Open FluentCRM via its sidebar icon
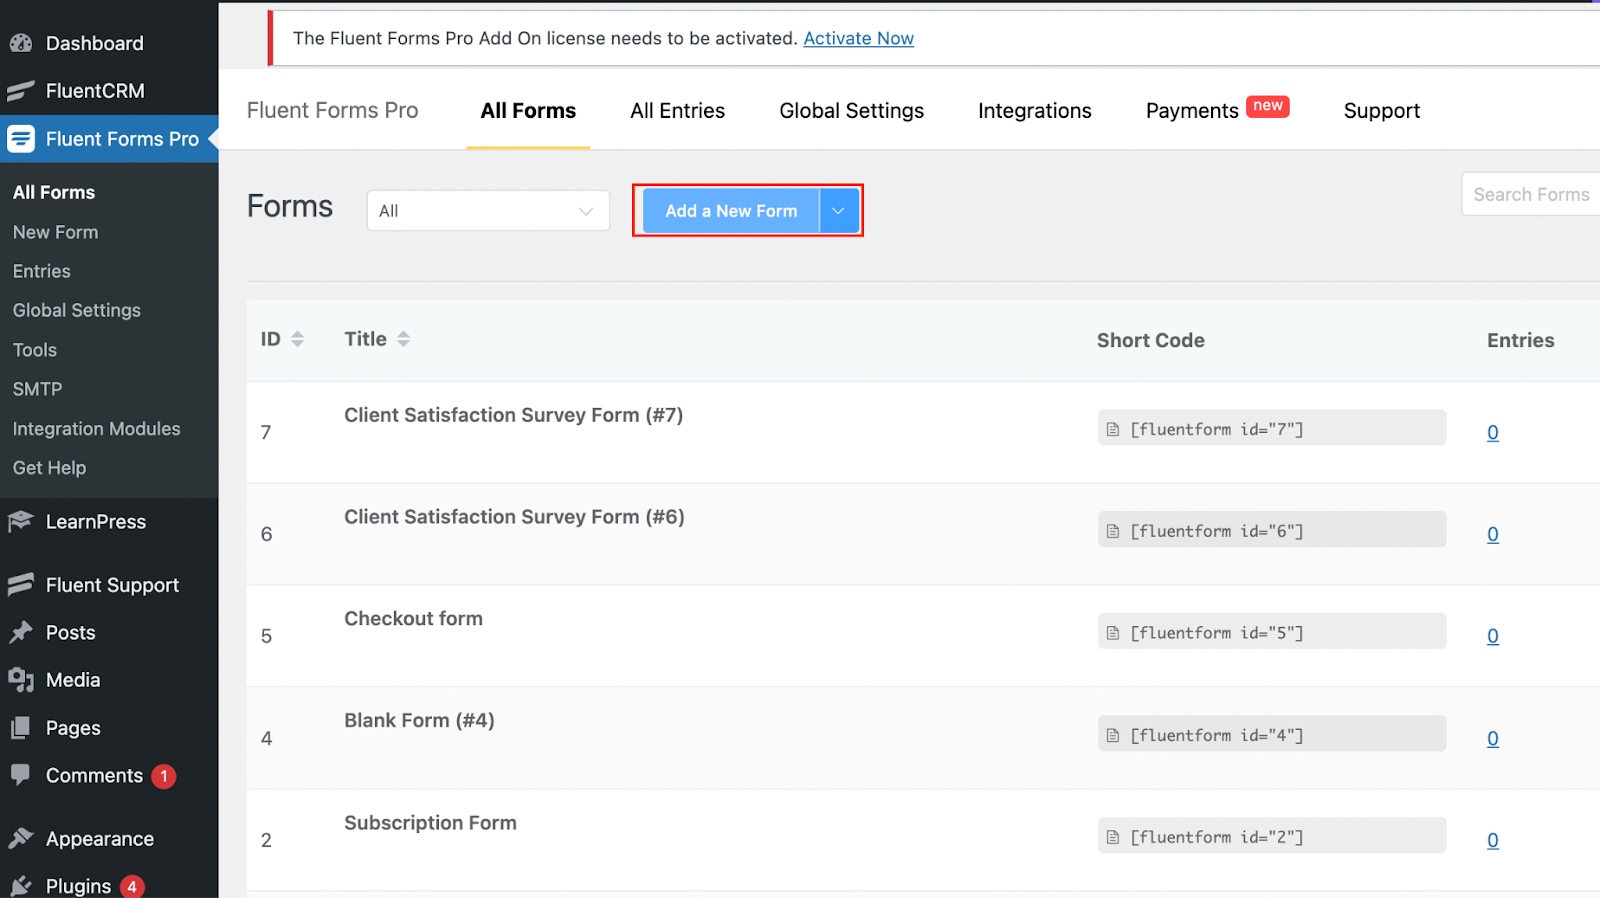 [x=21, y=91]
